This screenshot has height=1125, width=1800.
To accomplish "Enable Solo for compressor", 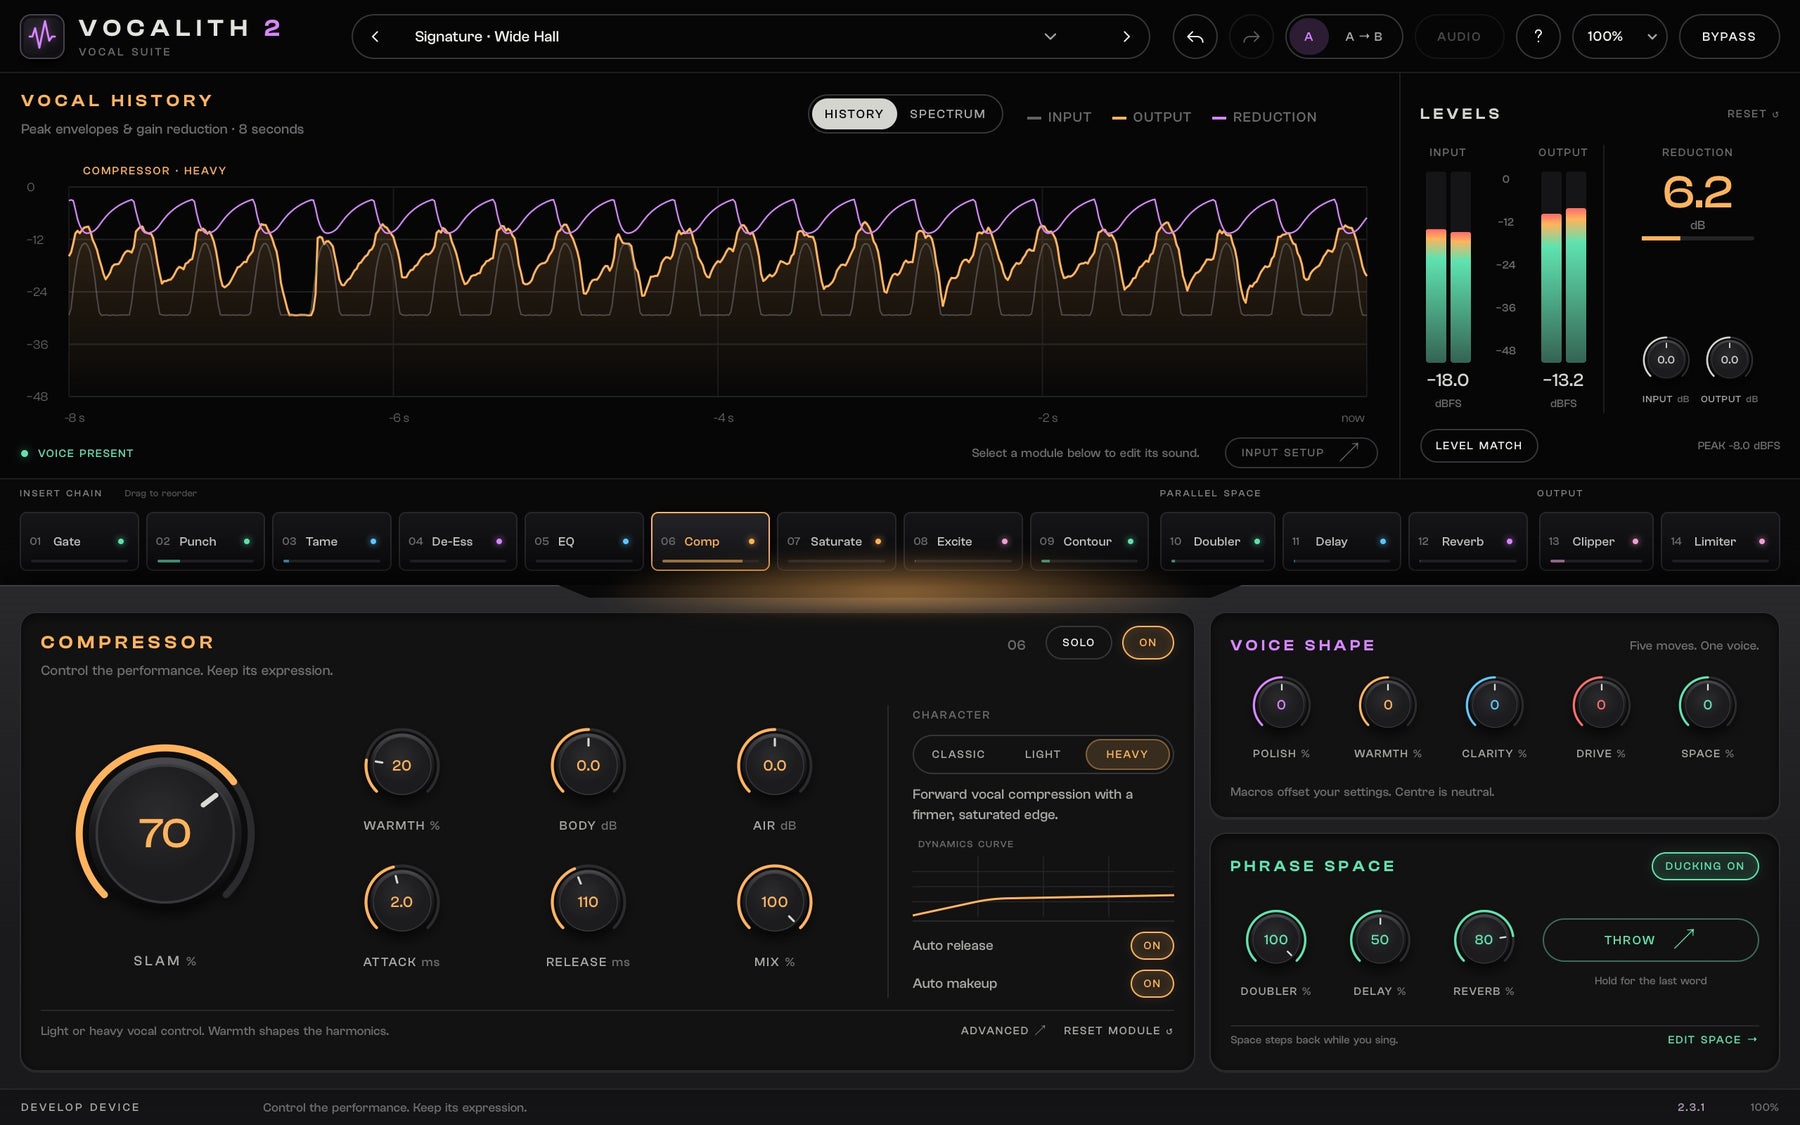I will (1078, 642).
